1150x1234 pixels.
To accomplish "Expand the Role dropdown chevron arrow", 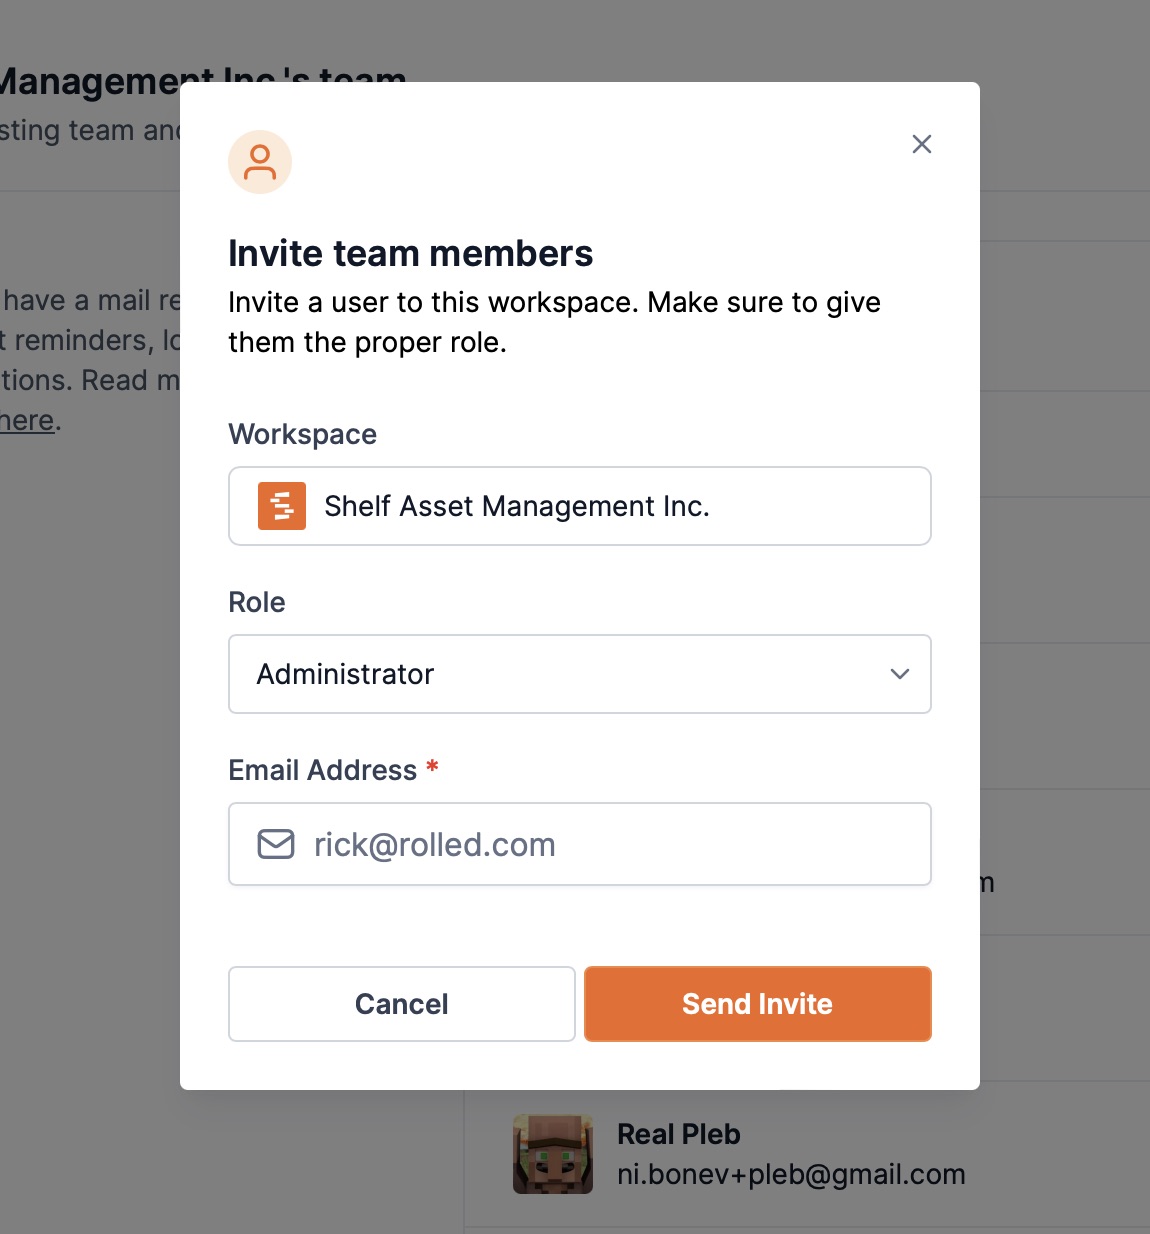I will pyautogui.click(x=899, y=674).
